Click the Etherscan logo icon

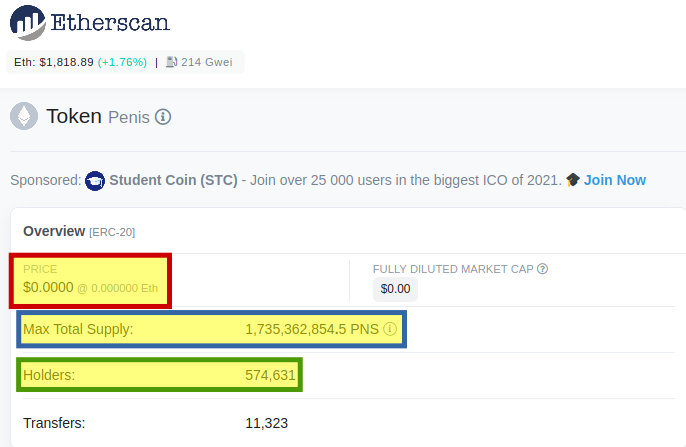[28, 22]
